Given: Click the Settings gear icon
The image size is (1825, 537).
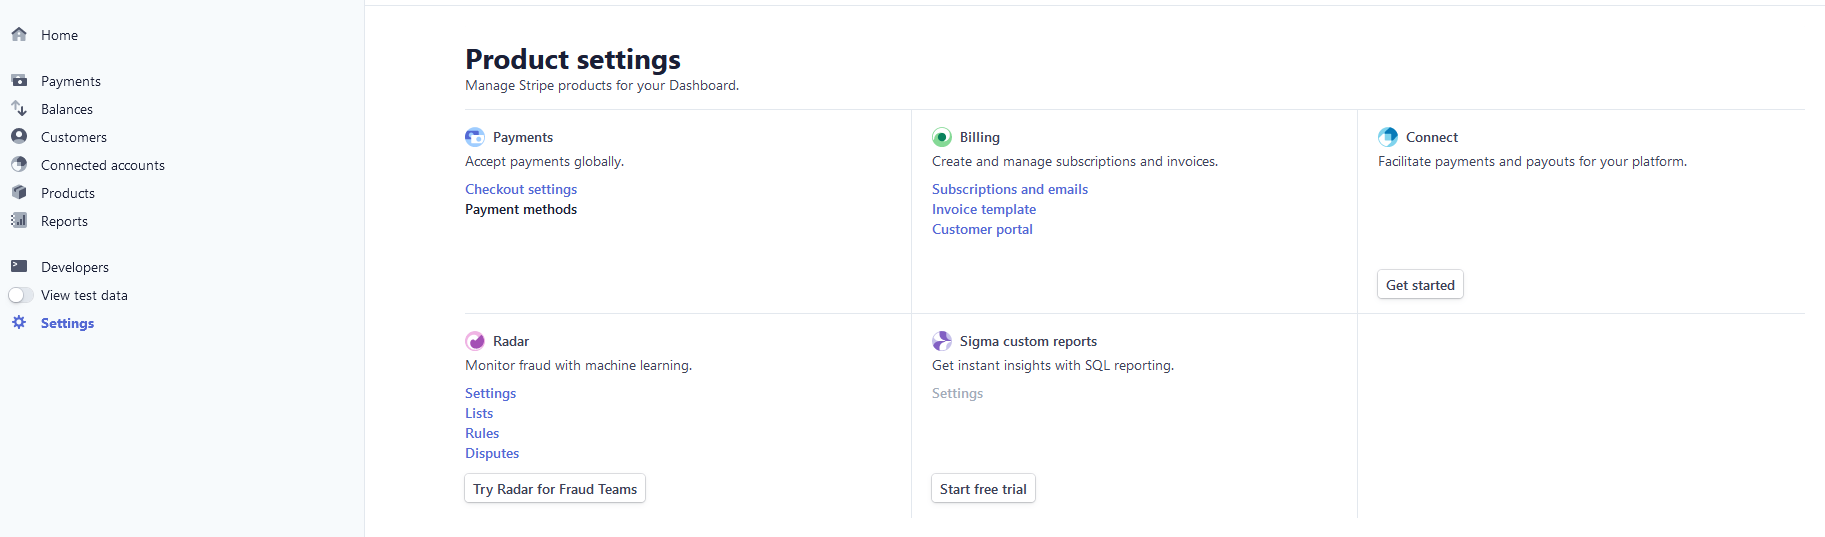Looking at the screenshot, I should [19, 322].
